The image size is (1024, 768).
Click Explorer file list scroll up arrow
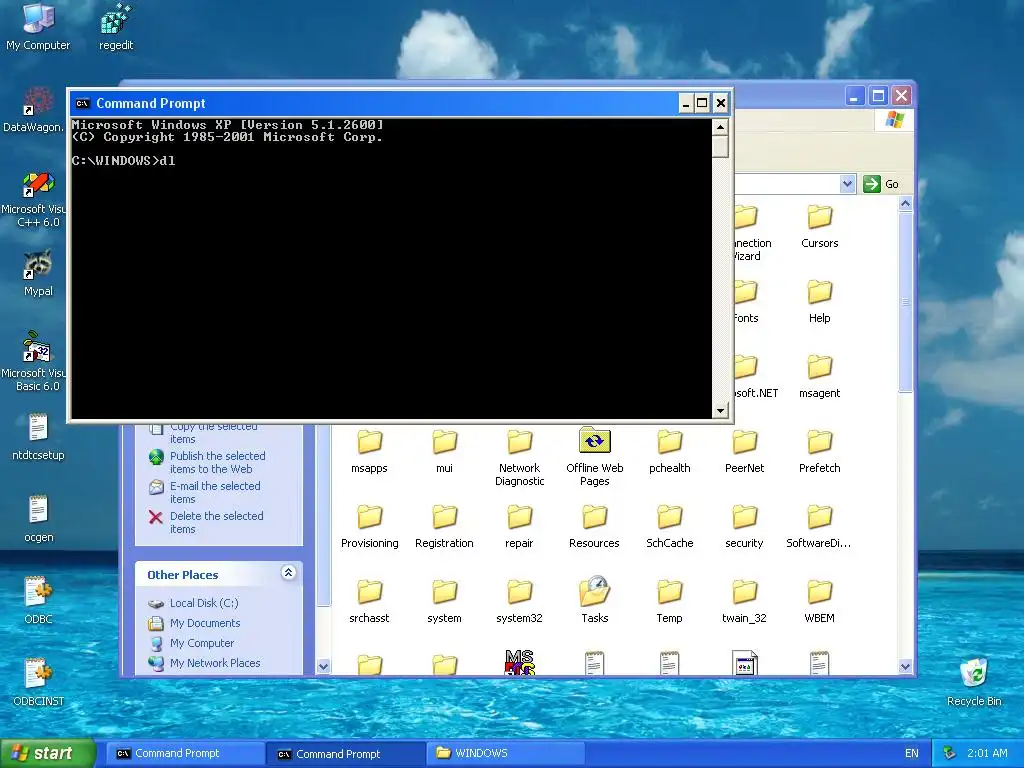click(905, 204)
